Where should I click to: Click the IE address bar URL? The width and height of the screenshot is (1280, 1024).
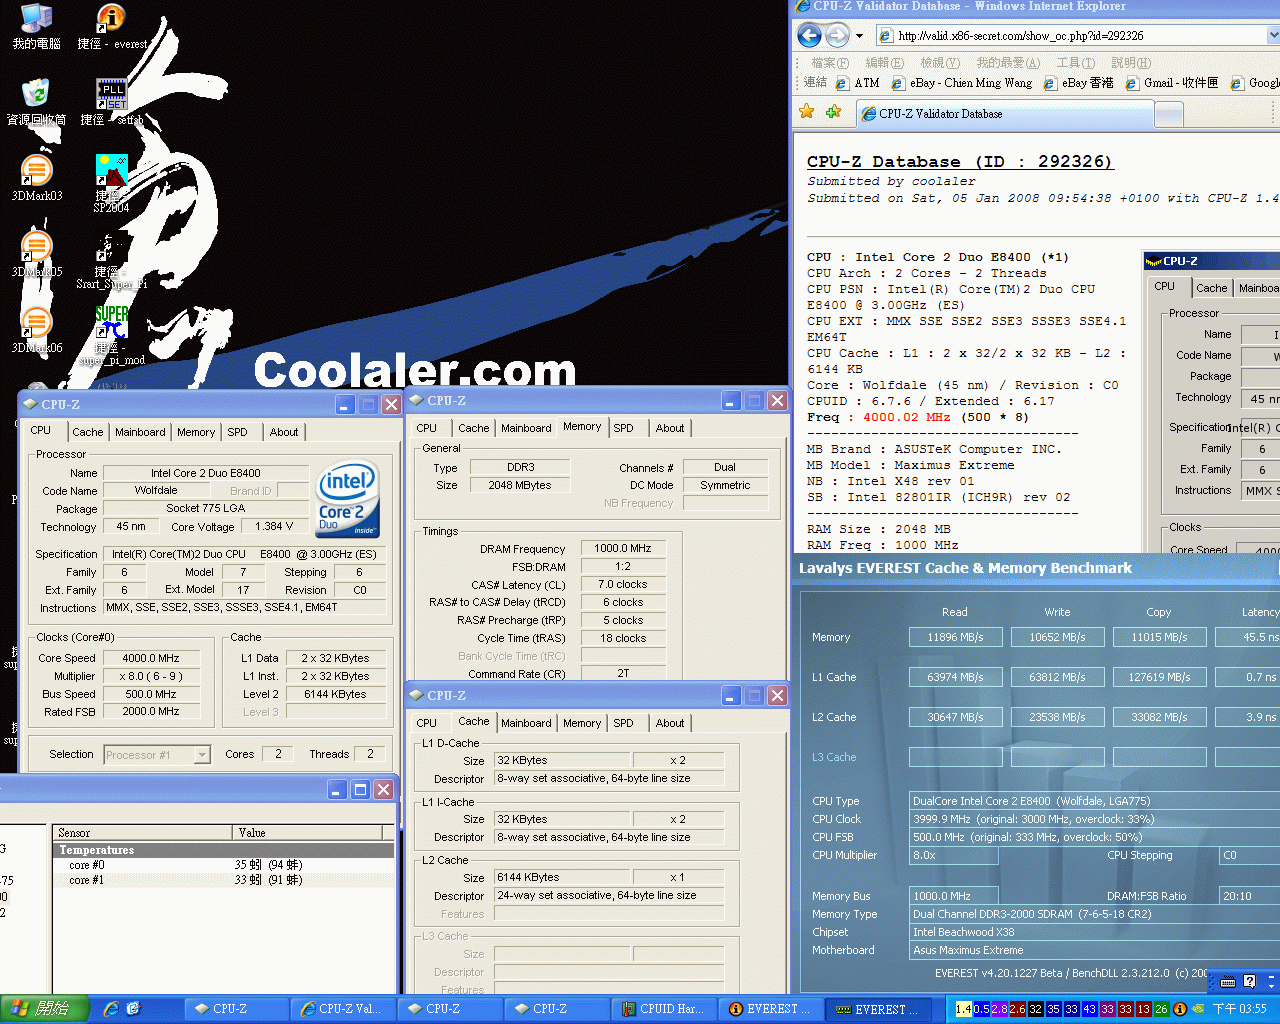(1020, 36)
